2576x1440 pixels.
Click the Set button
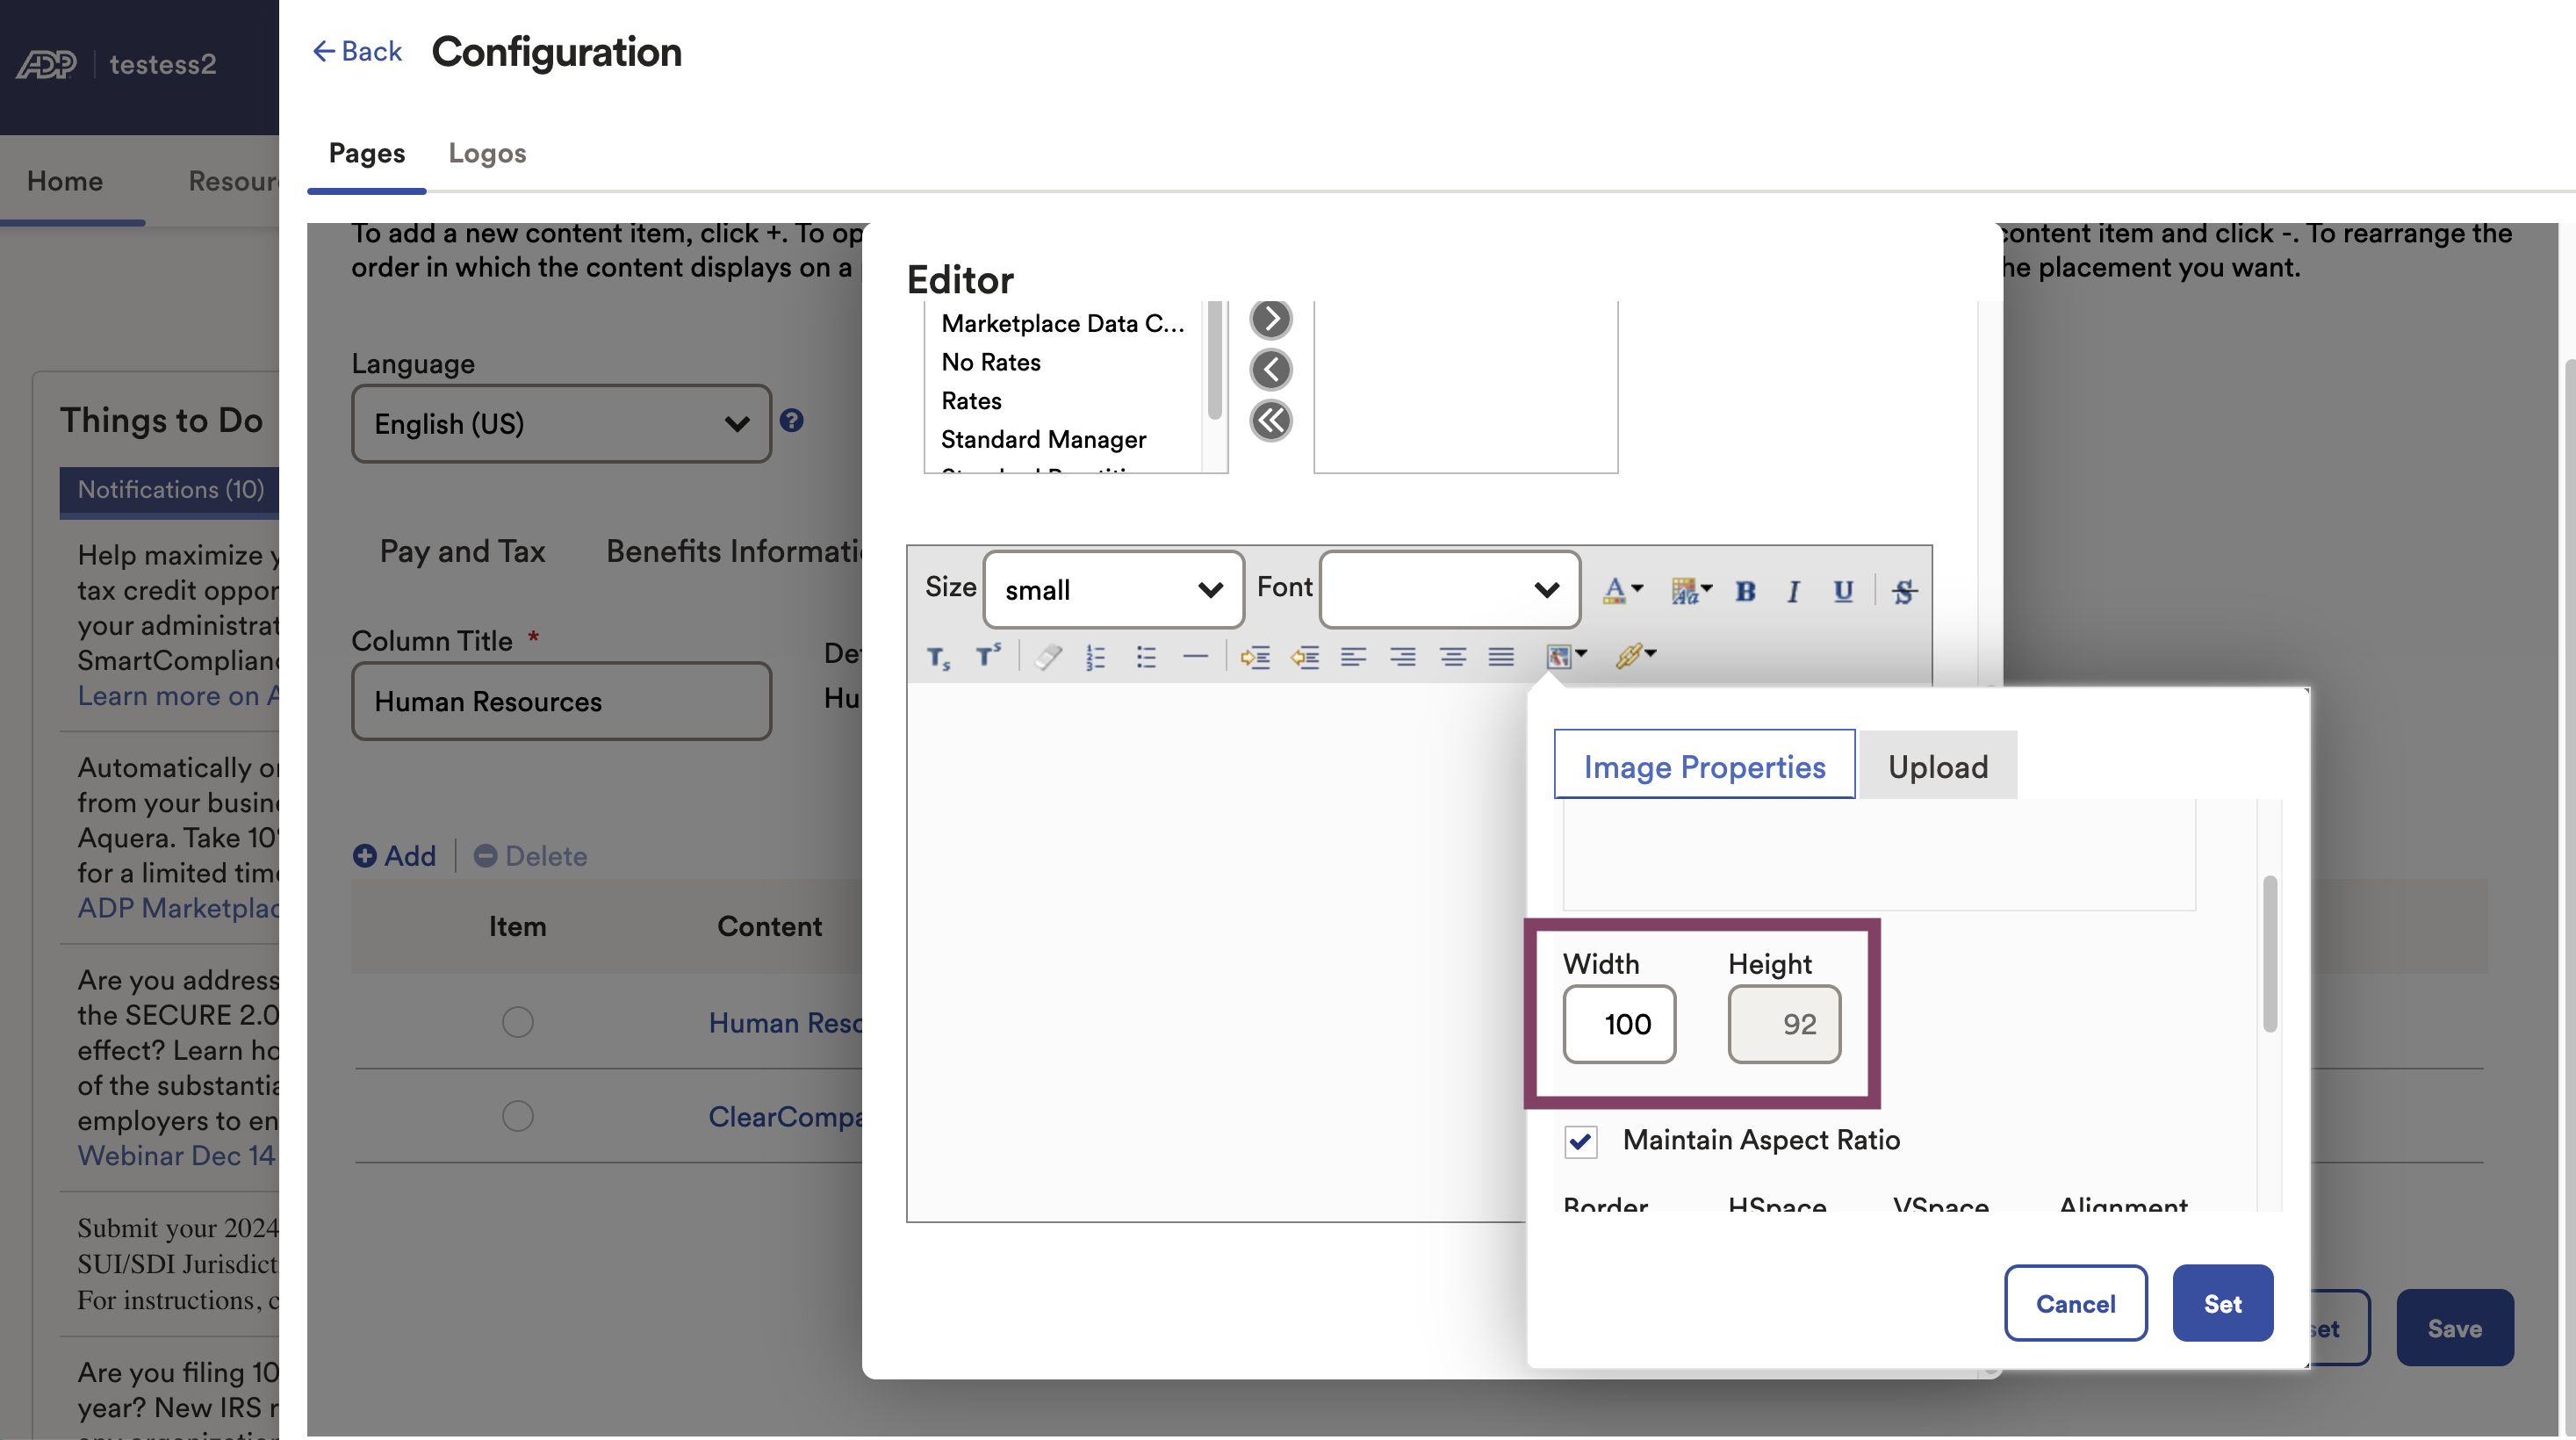point(2223,1303)
